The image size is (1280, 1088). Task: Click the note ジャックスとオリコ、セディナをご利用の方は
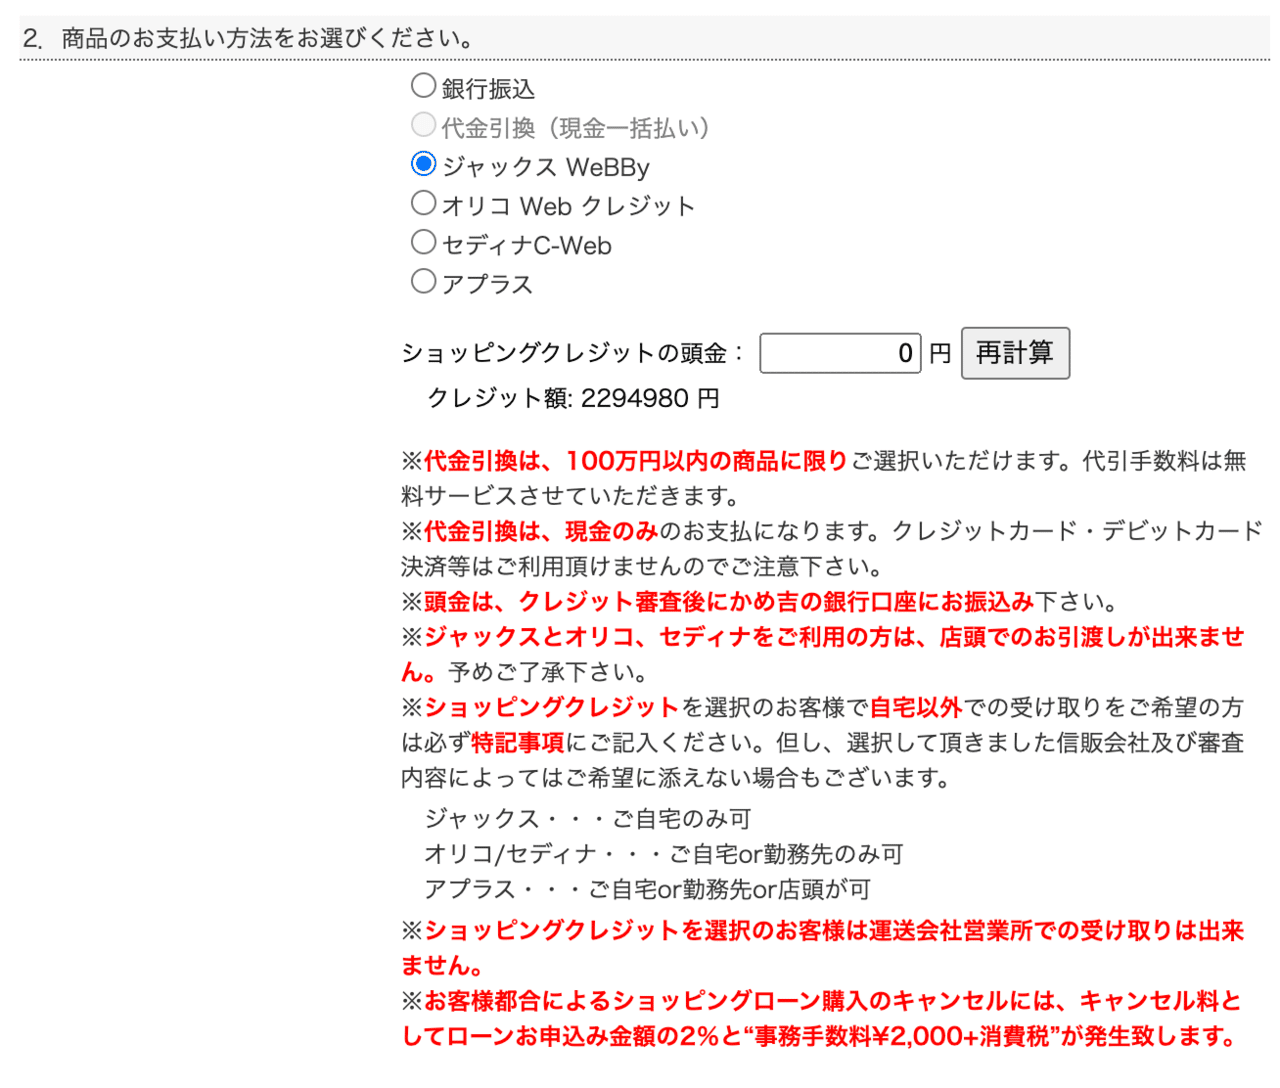[822, 654]
